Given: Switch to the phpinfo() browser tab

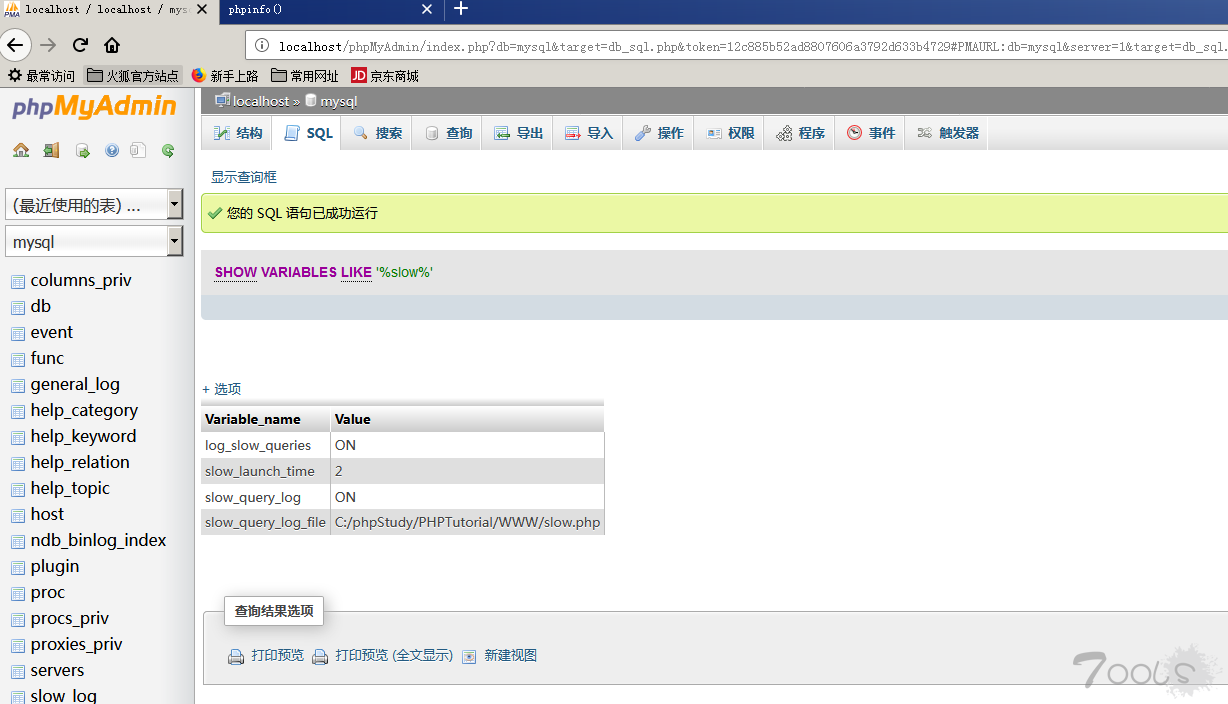Looking at the screenshot, I should pos(330,9).
